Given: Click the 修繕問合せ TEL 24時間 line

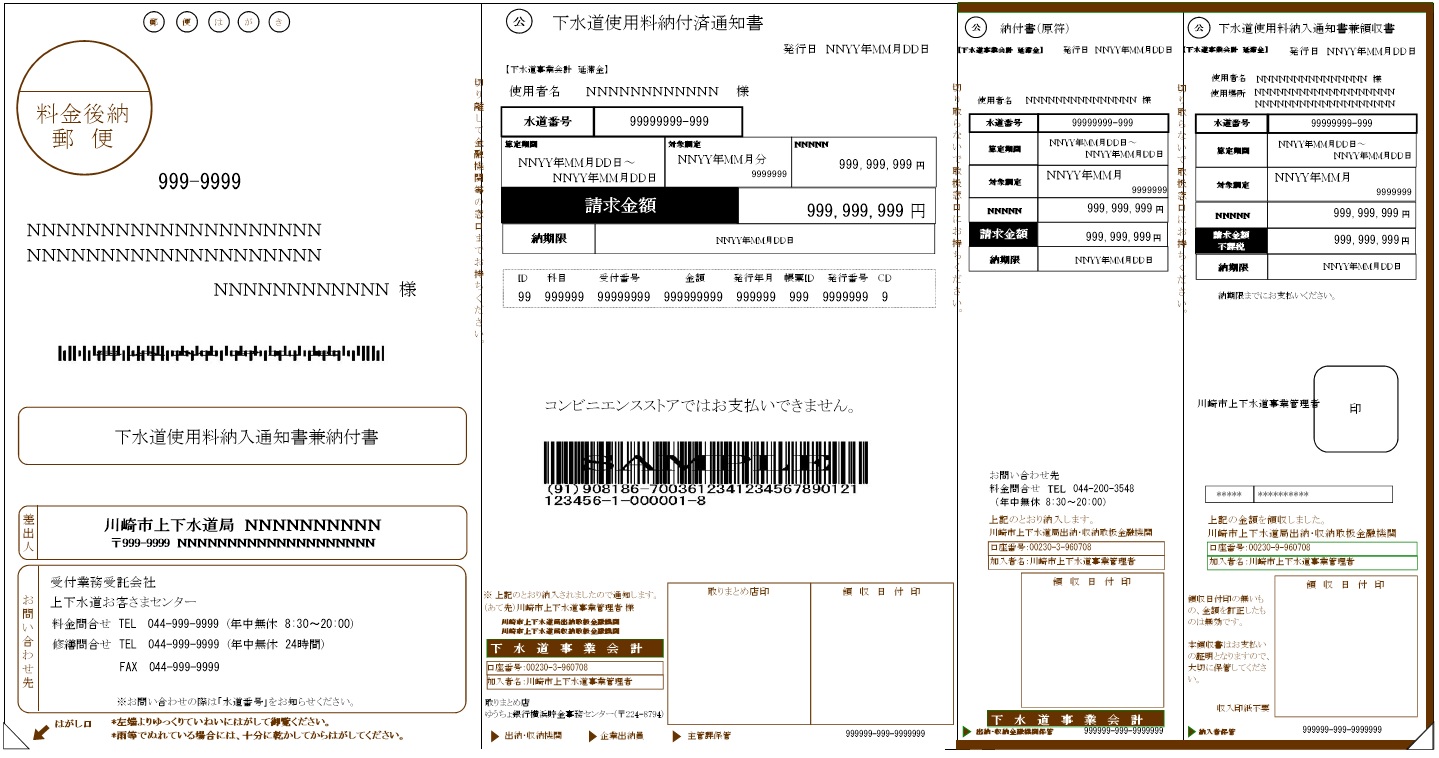Looking at the screenshot, I should (x=188, y=645).
